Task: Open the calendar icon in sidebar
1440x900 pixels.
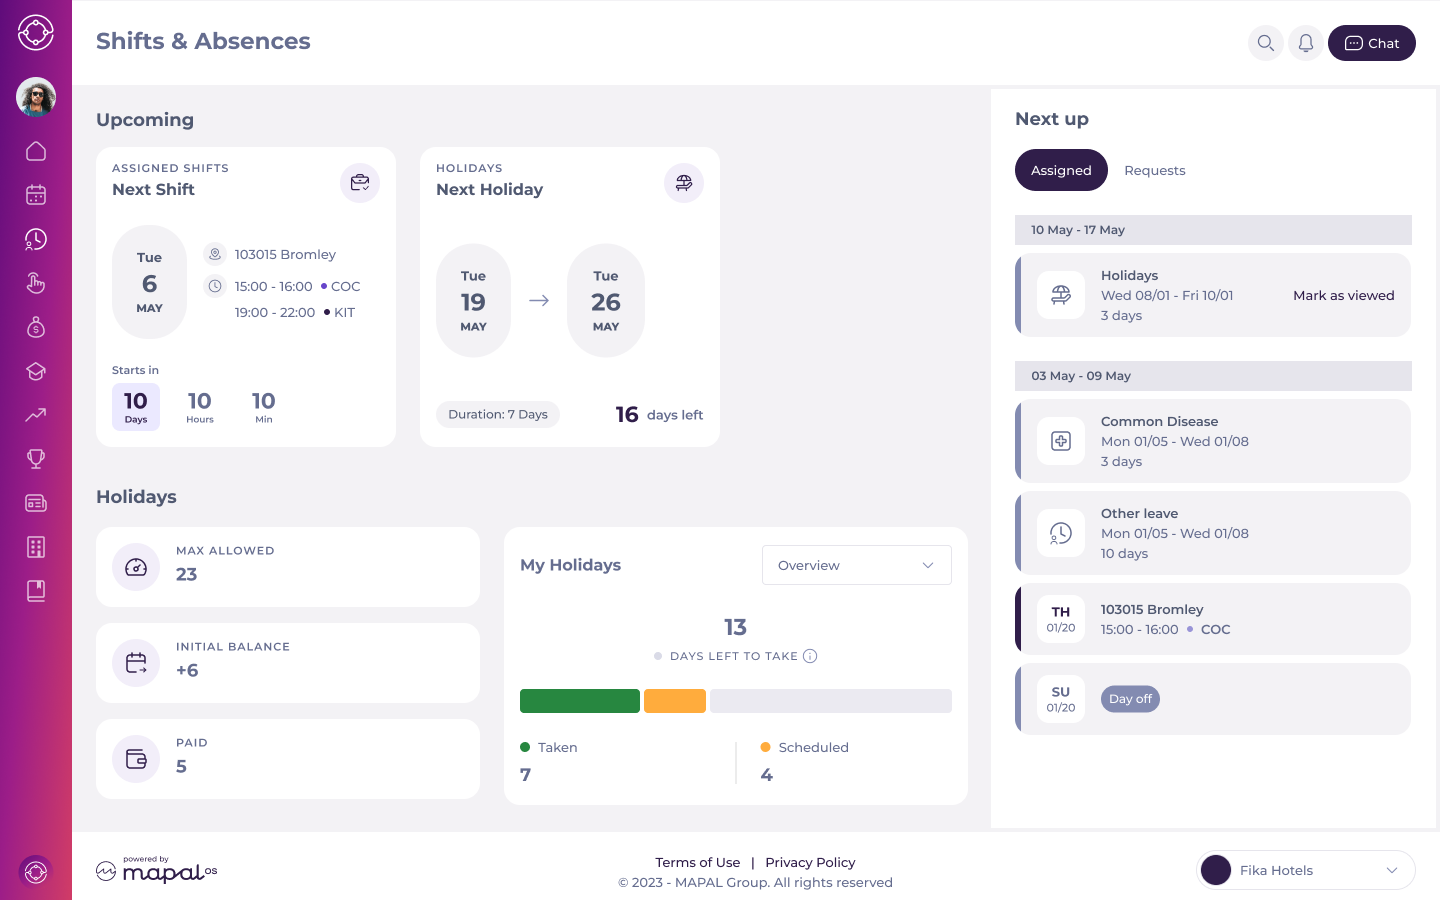Action: [x=36, y=195]
